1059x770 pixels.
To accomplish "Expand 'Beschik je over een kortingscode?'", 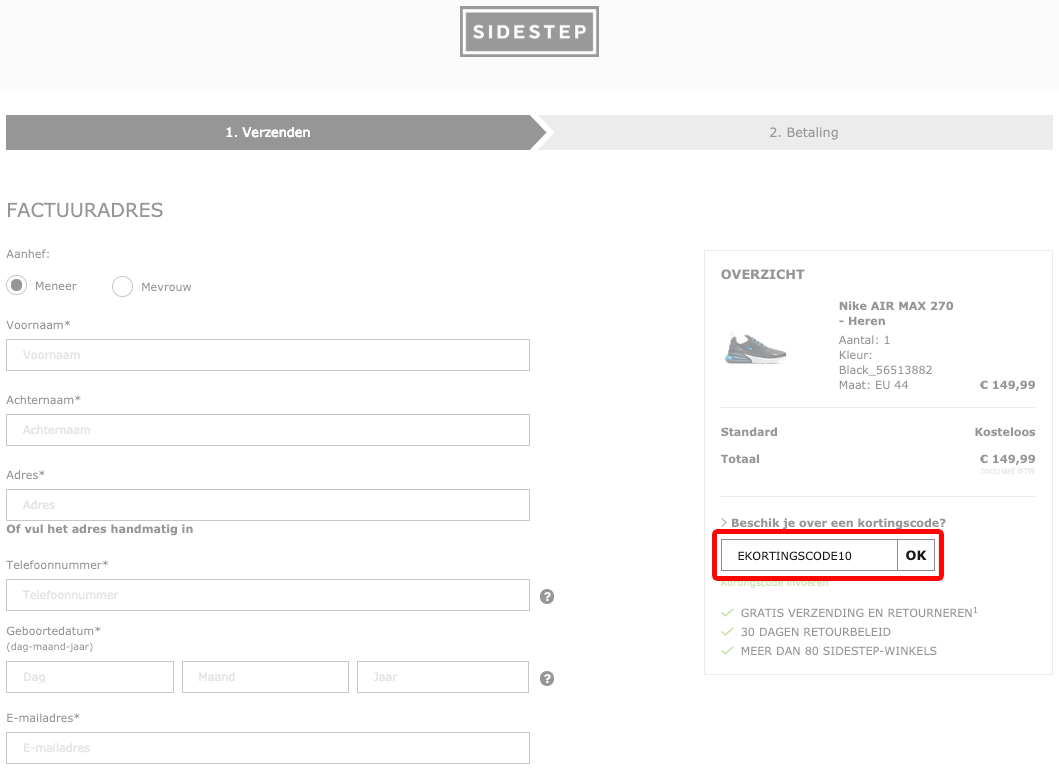I will 833,523.
